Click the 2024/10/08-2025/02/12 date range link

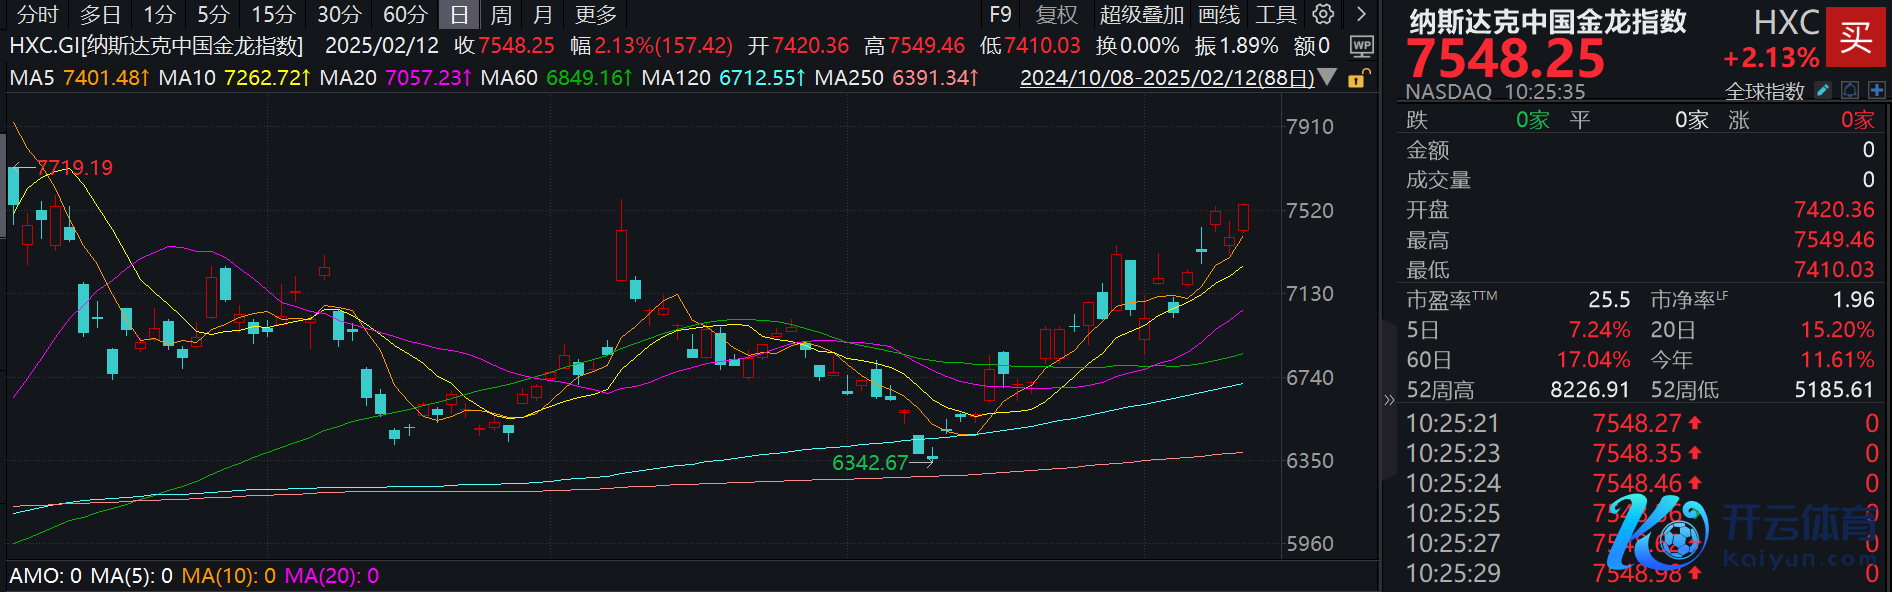(x=1166, y=77)
